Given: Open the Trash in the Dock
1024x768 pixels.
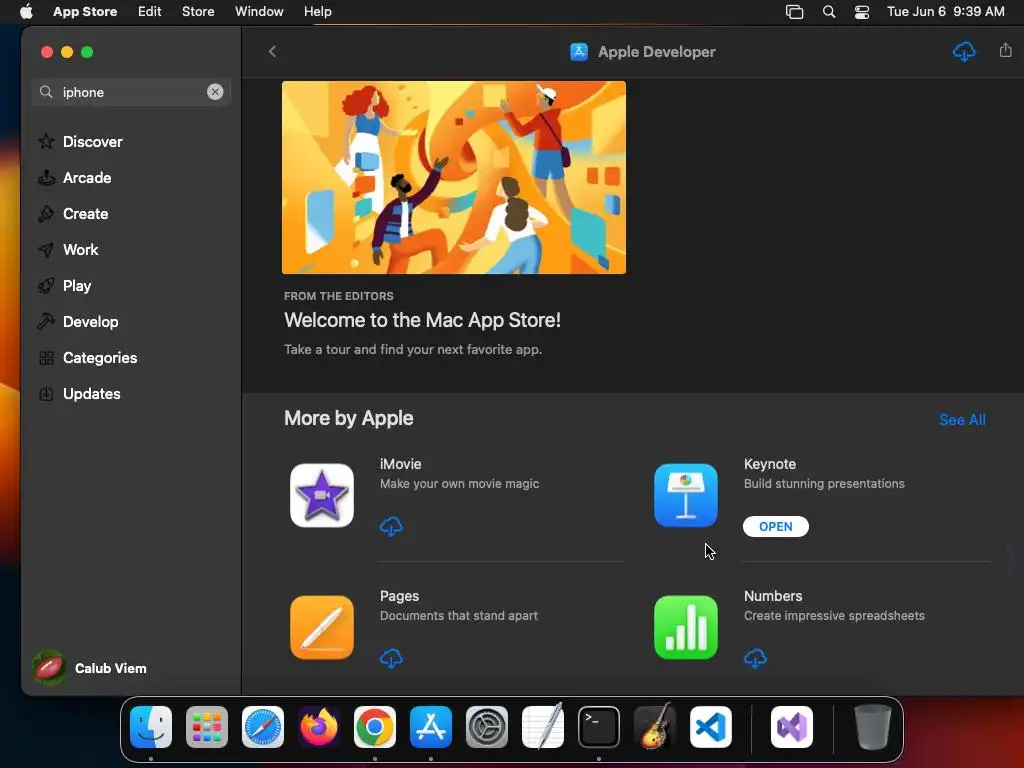Looking at the screenshot, I should pyautogui.click(x=872, y=727).
